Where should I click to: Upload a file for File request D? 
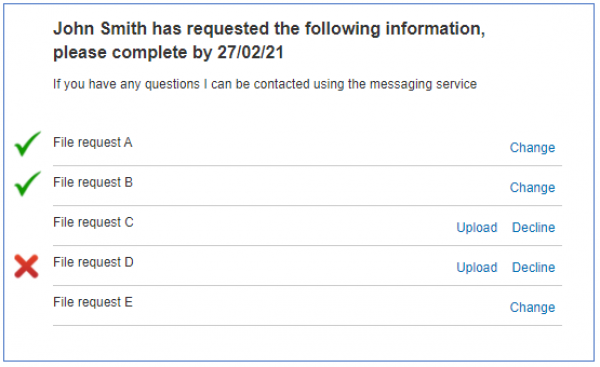(x=477, y=268)
